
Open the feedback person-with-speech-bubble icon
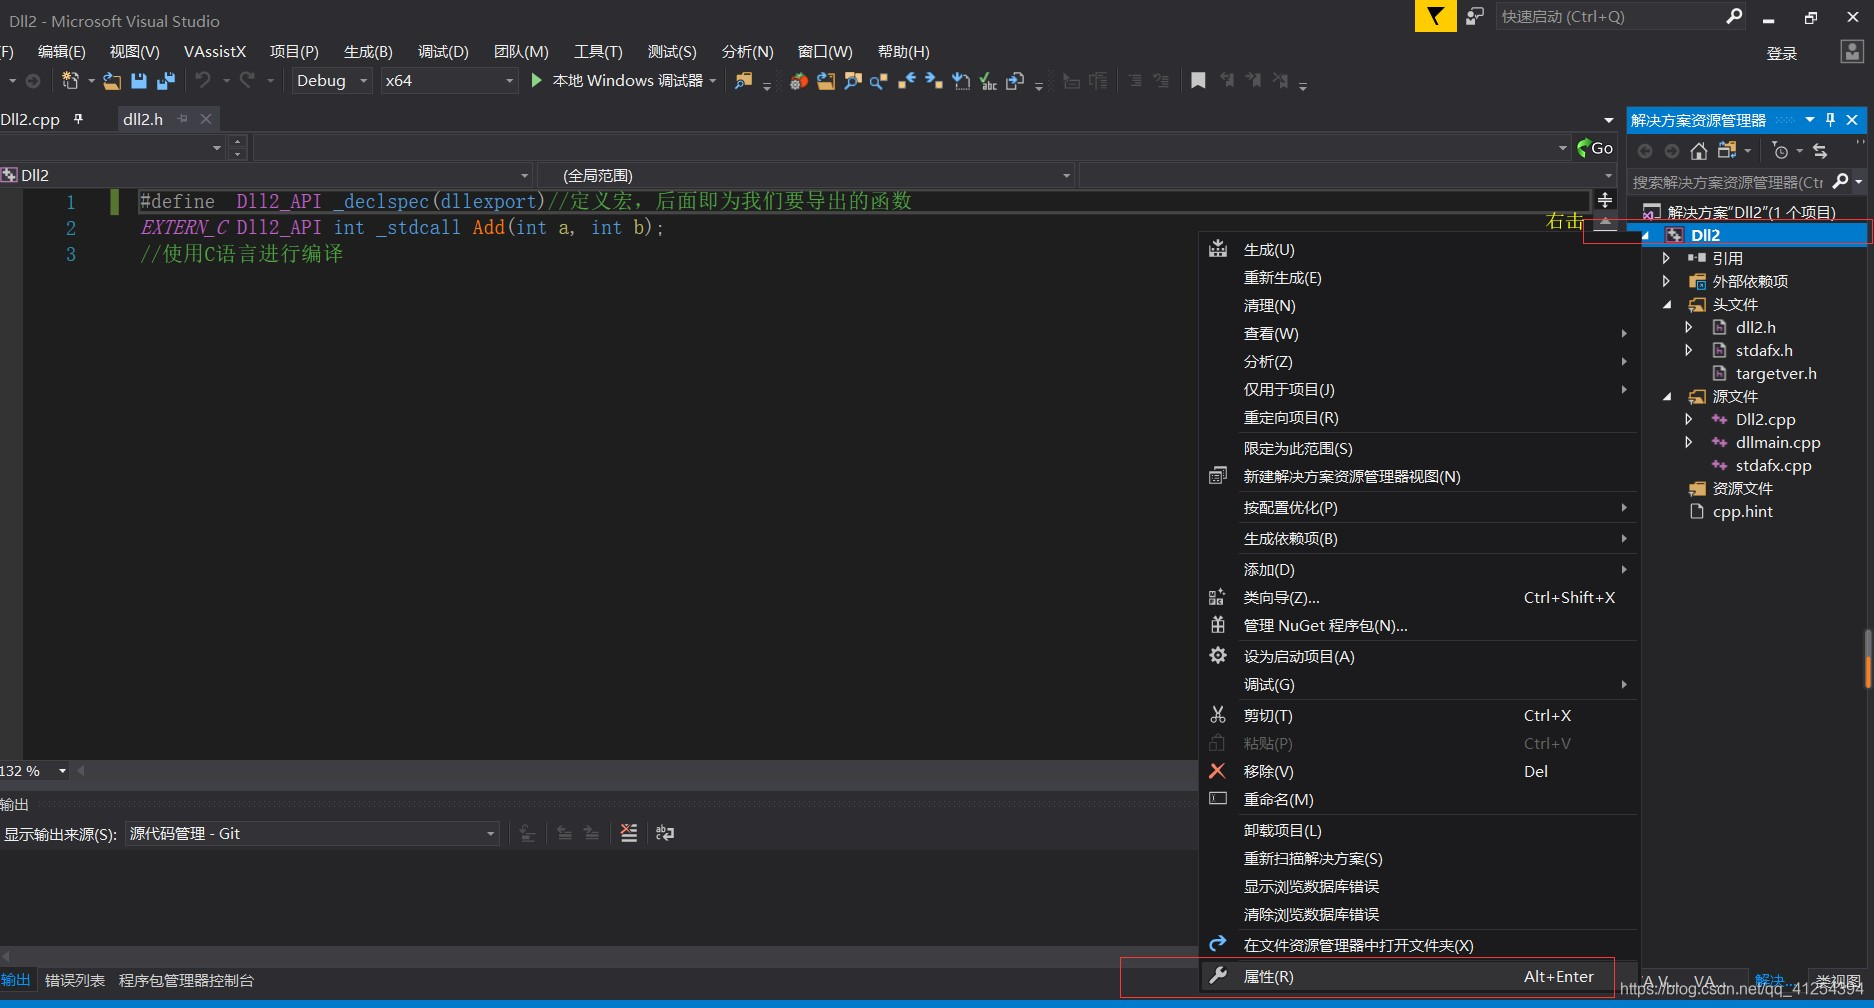(1475, 16)
